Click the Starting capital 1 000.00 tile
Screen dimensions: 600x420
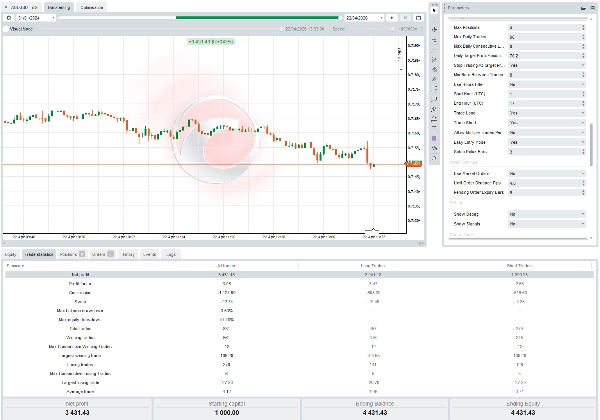227,409
